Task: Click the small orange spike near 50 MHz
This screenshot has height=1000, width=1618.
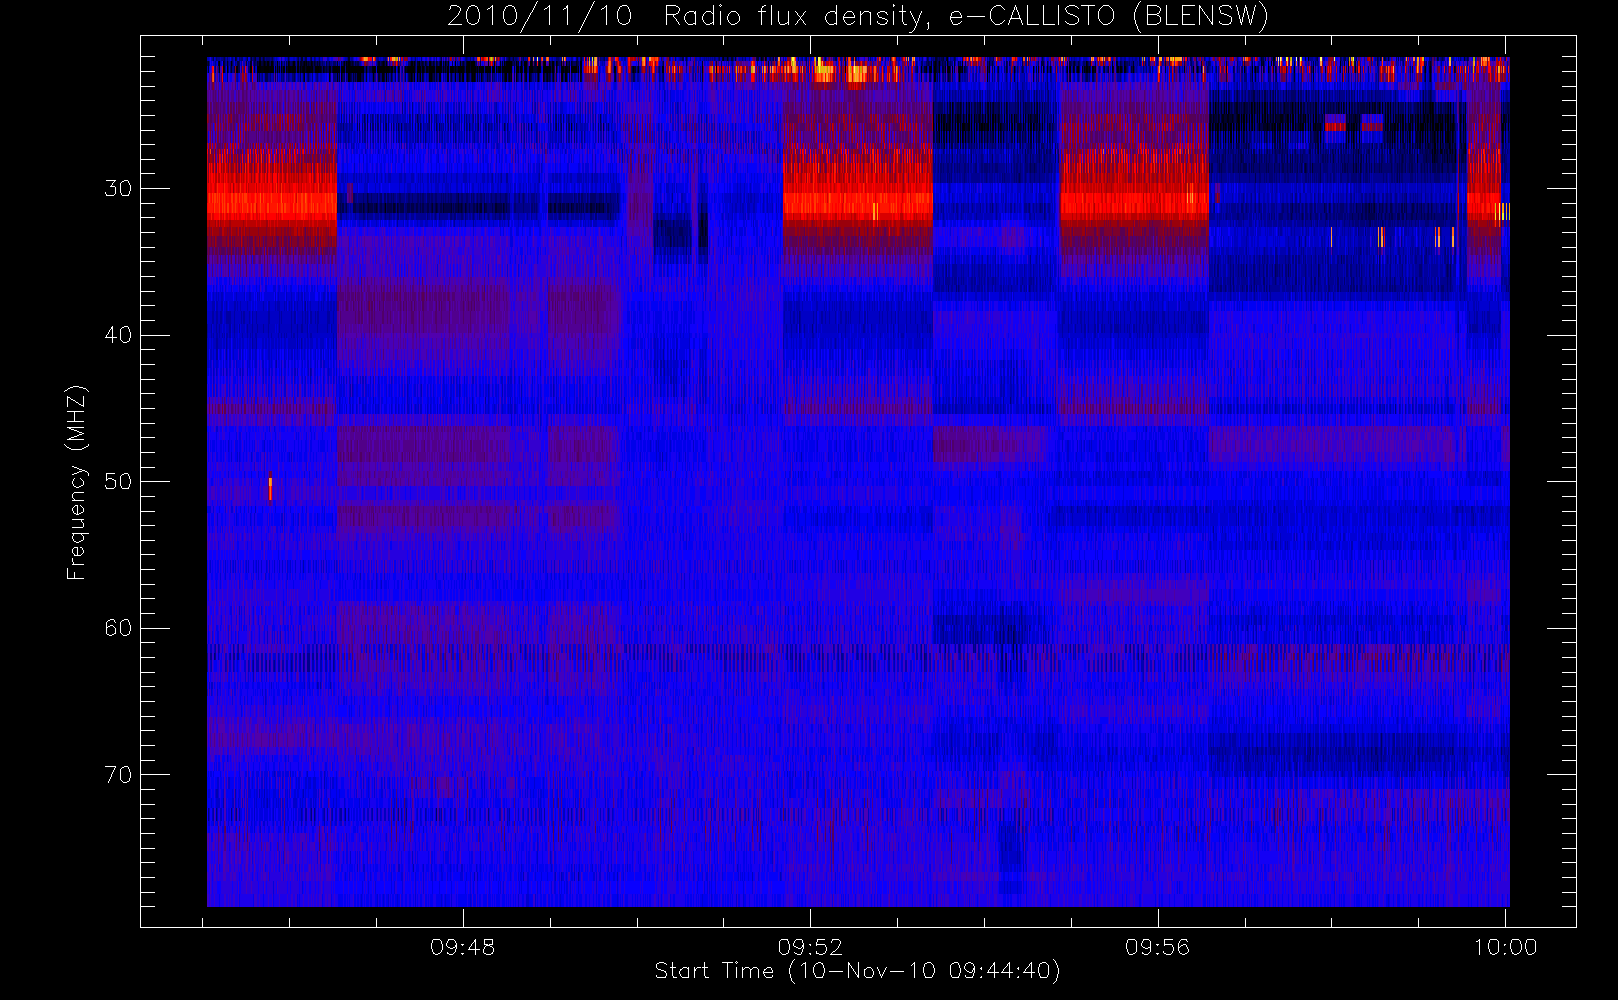Action: [270, 488]
